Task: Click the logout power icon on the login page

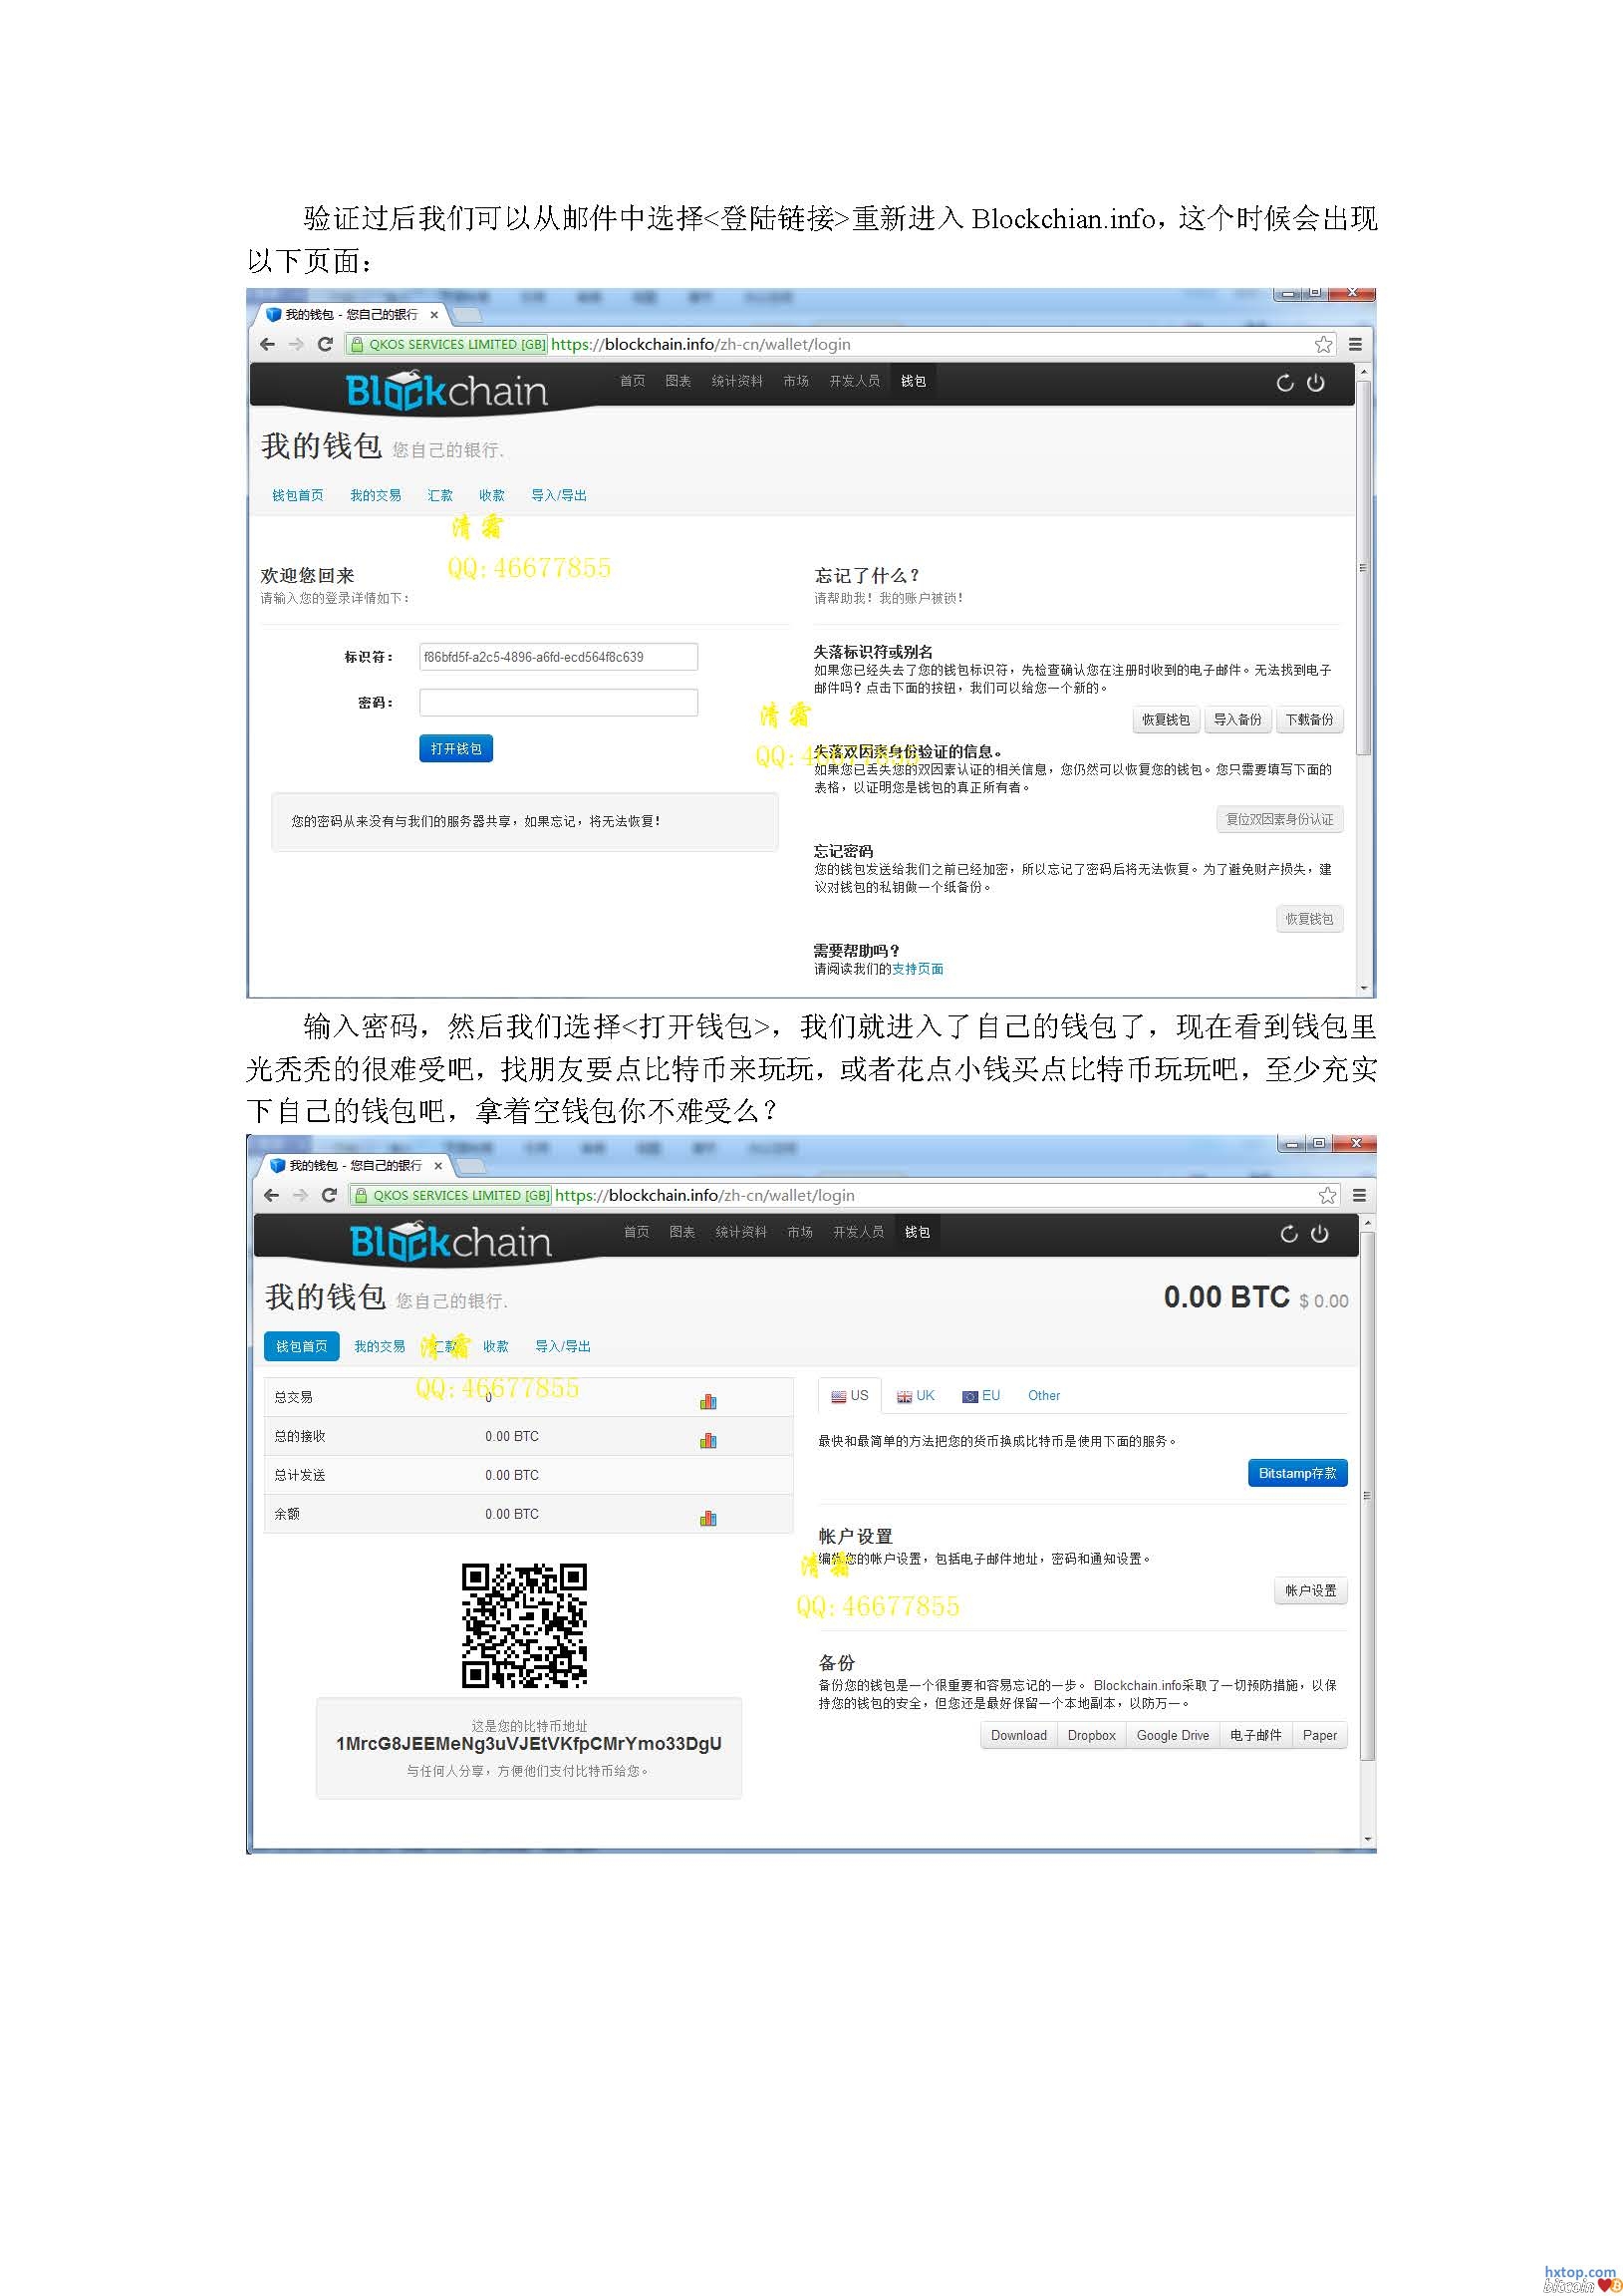Action: pyautogui.click(x=1315, y=382)
